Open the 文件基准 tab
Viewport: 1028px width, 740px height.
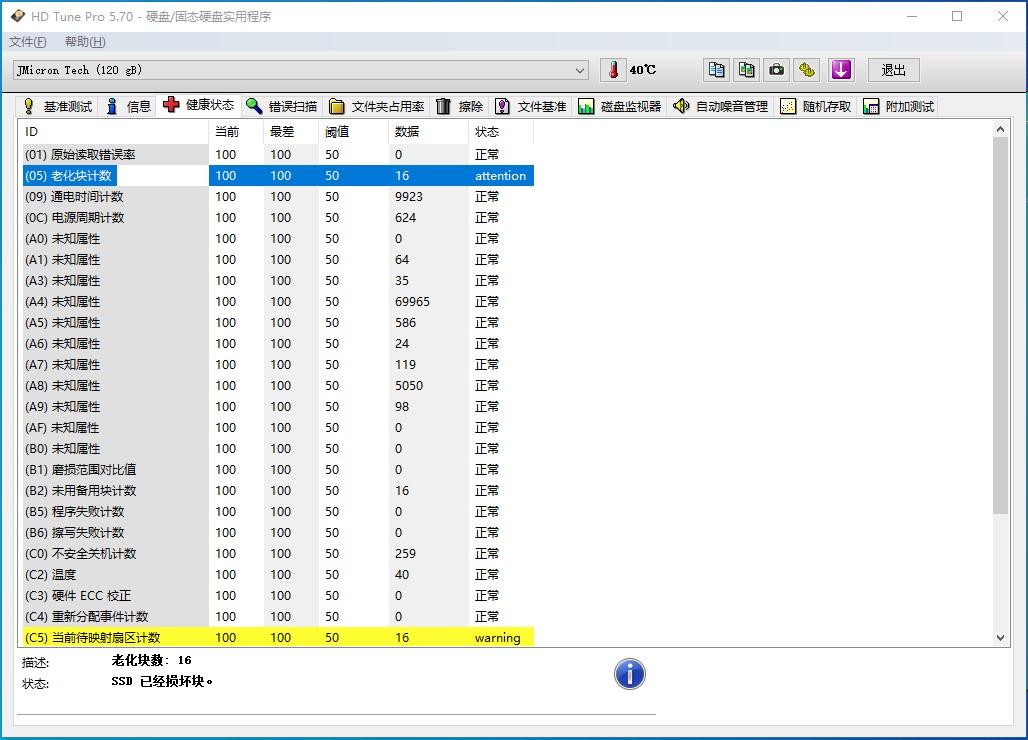pyautogui.click(x=531, y=106)
